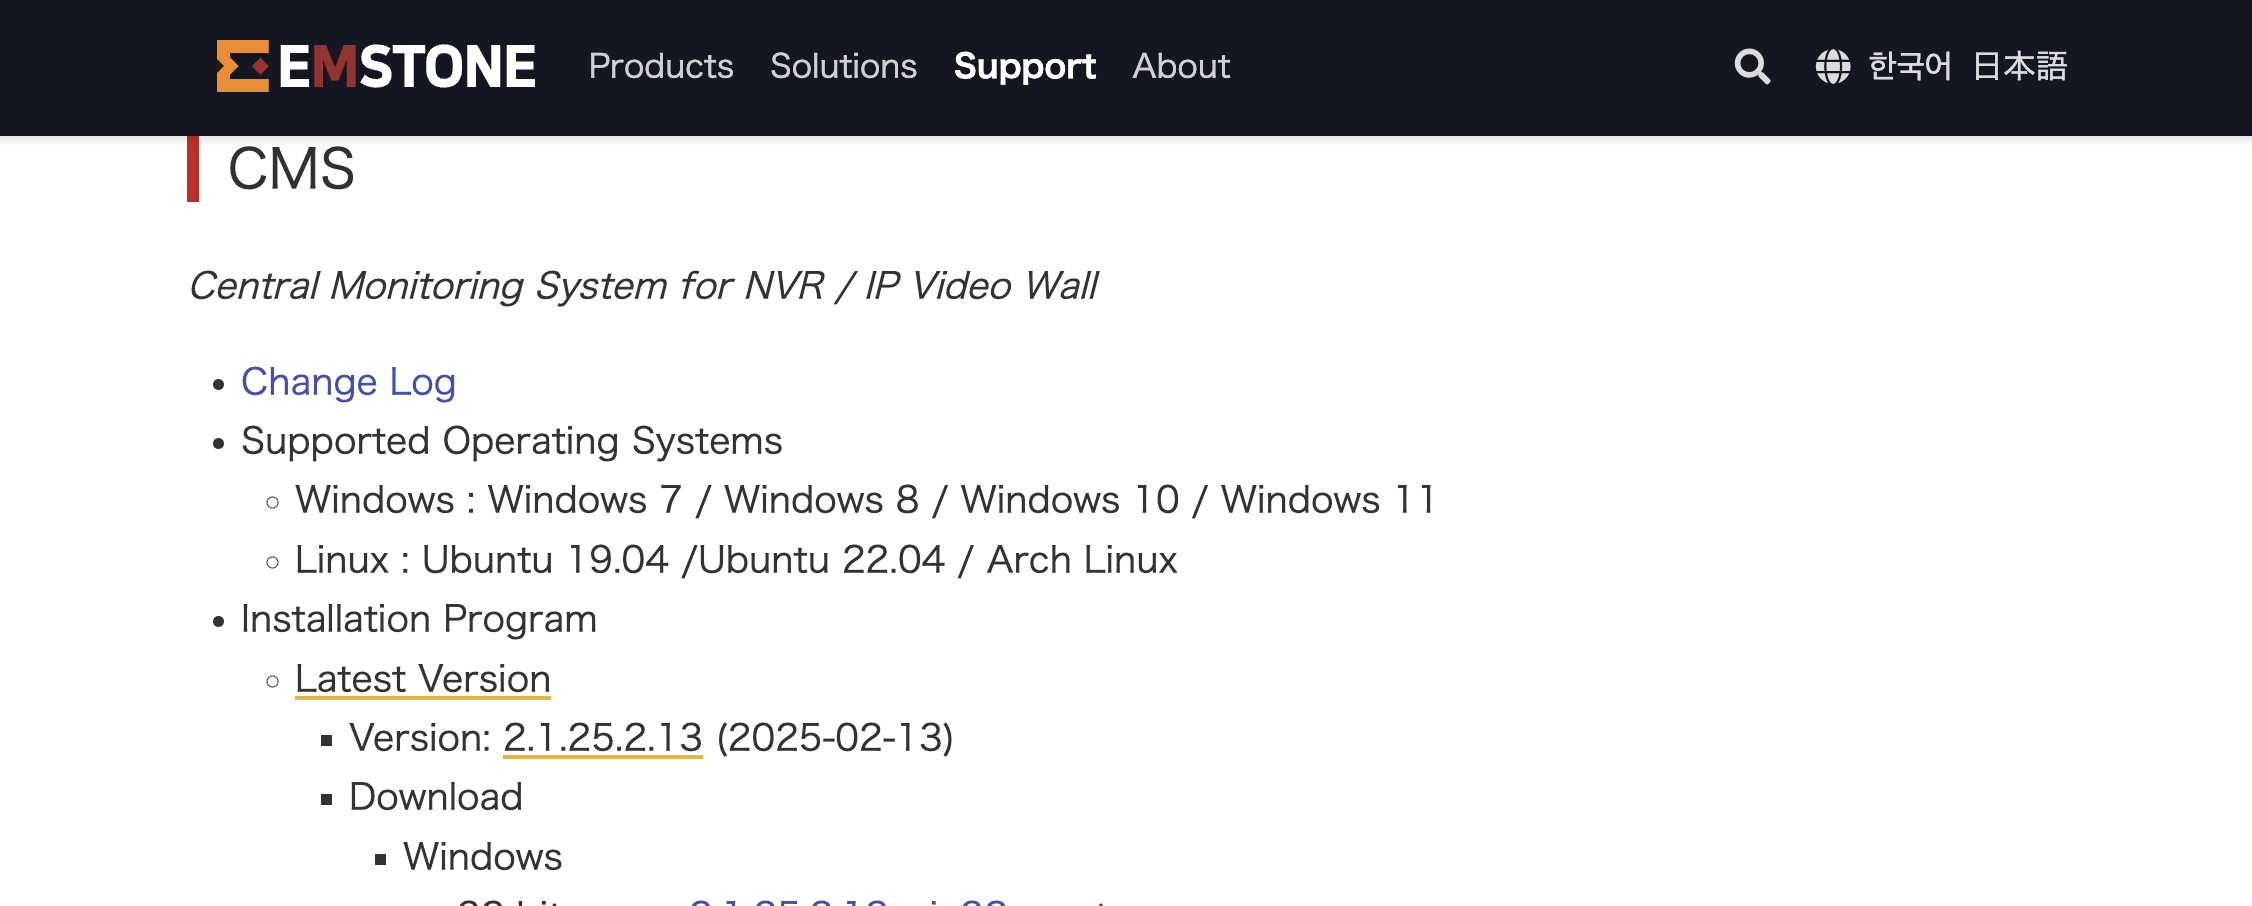The image size is (2252, 906).
Task: Open the Change Log link
Action: click(348, 382)
